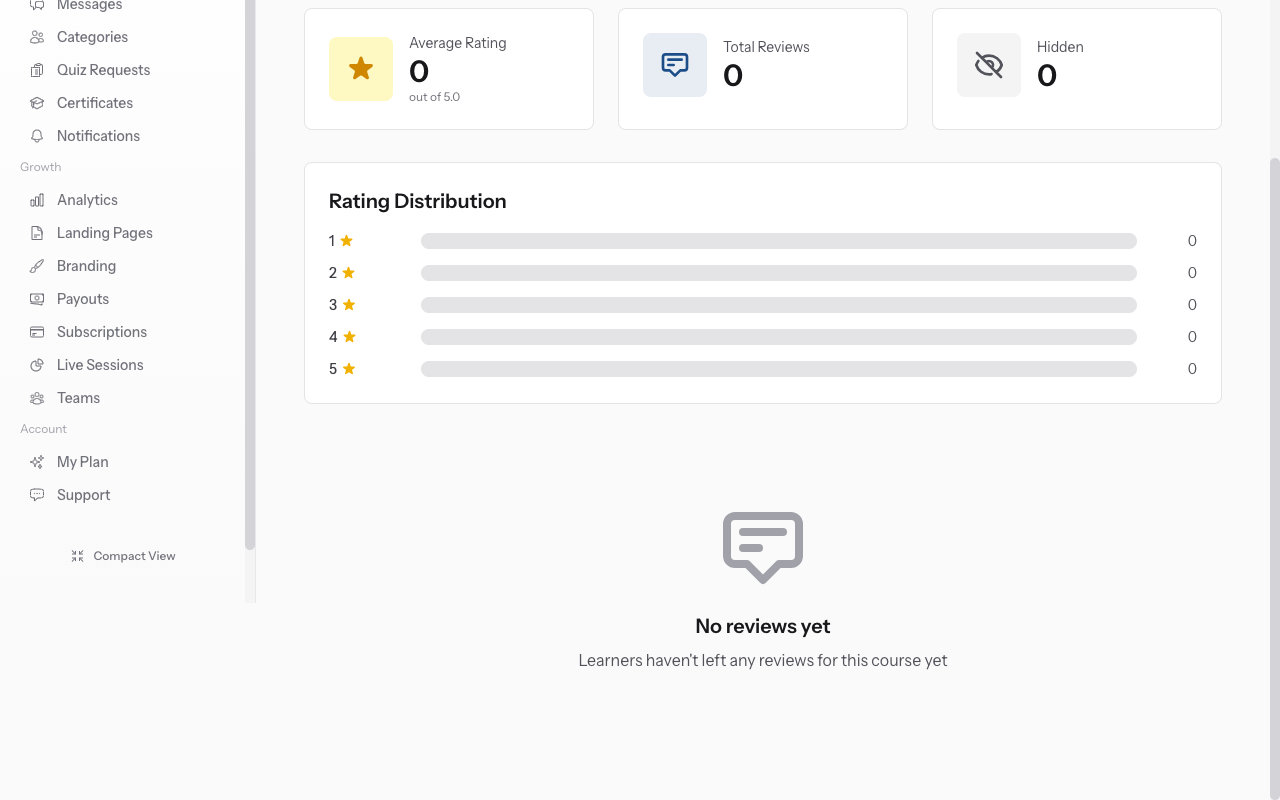Click the Certificates ribbon icon
Viewport: 1280px width, 800px height.
pos(36,102)
